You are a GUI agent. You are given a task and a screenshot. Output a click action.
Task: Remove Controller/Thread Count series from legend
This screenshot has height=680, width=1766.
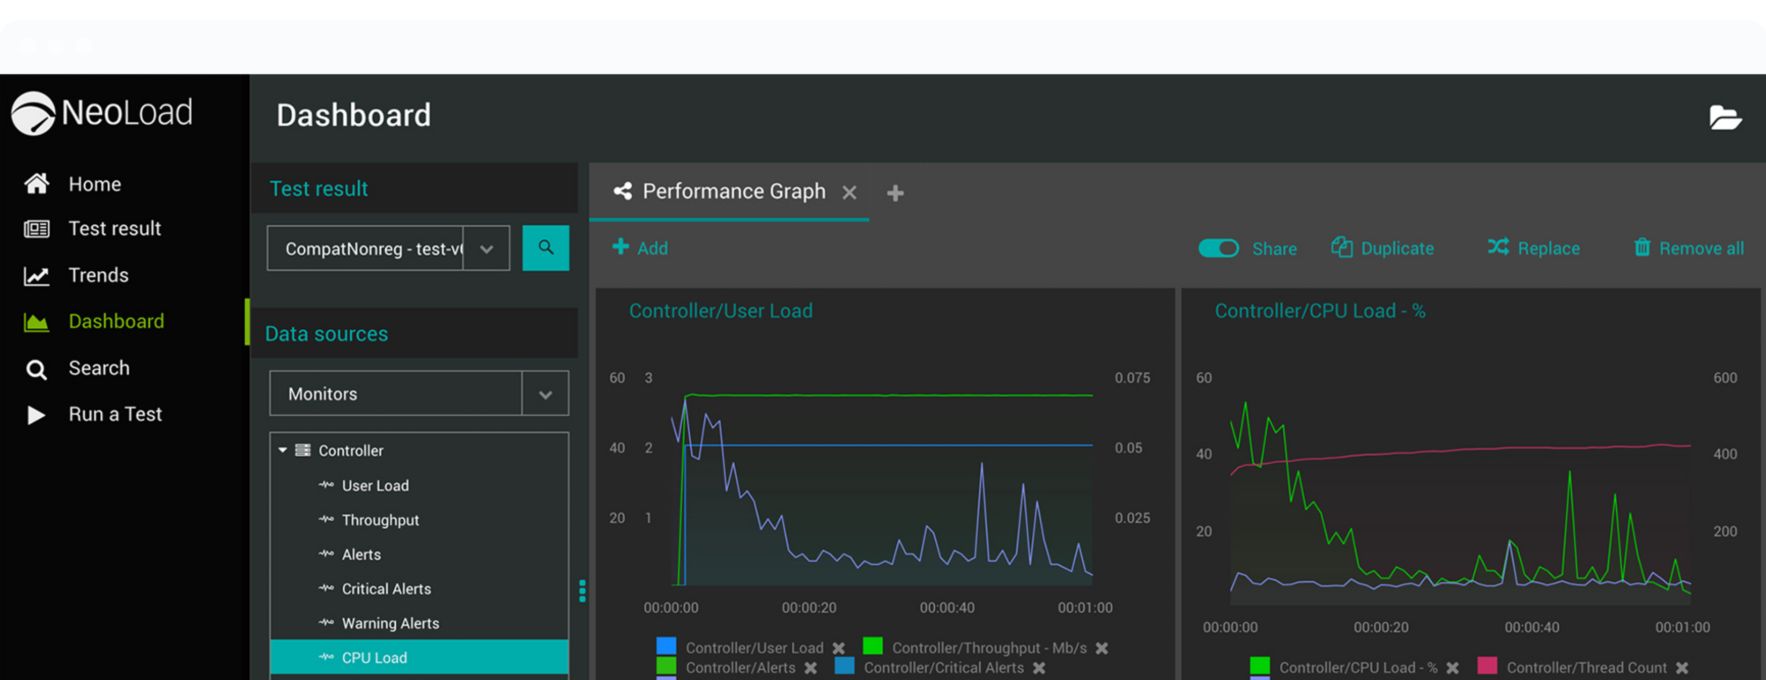click(x=1682, y=668)
